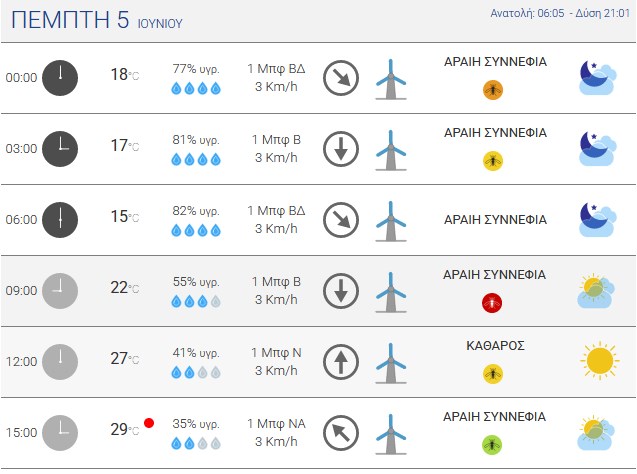Click the sunrise and sunset times text
The width and height of the screenshot is (637, 474).
[x=560, y=13]
